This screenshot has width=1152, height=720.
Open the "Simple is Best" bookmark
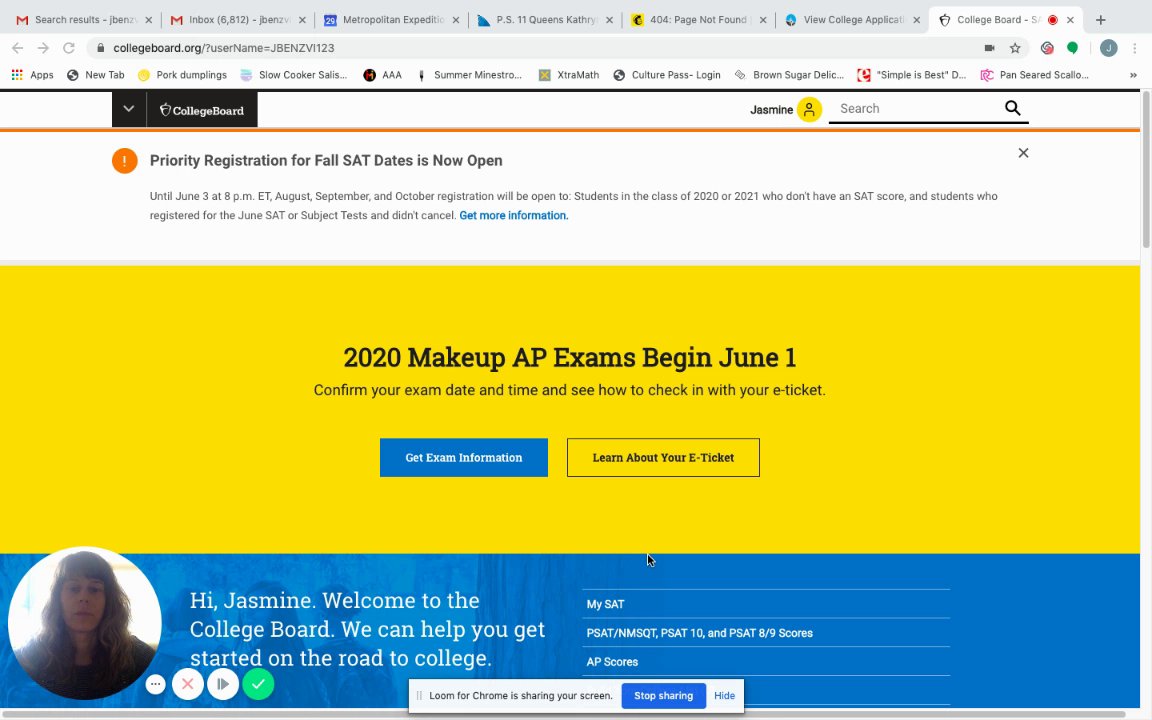(x=912, y=75)
